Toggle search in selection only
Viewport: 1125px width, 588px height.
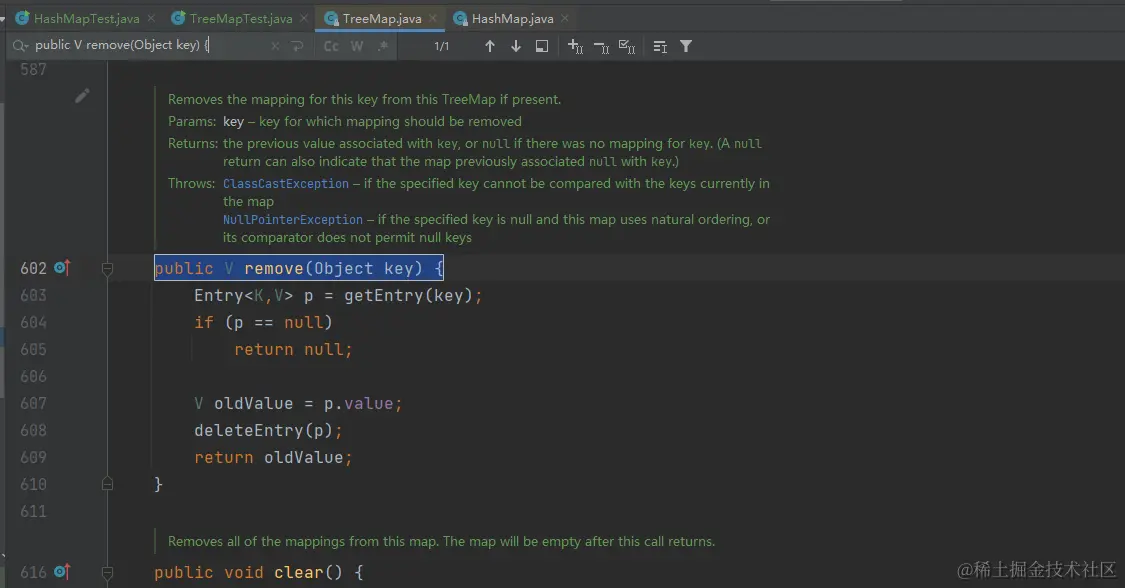coord(660,47)
